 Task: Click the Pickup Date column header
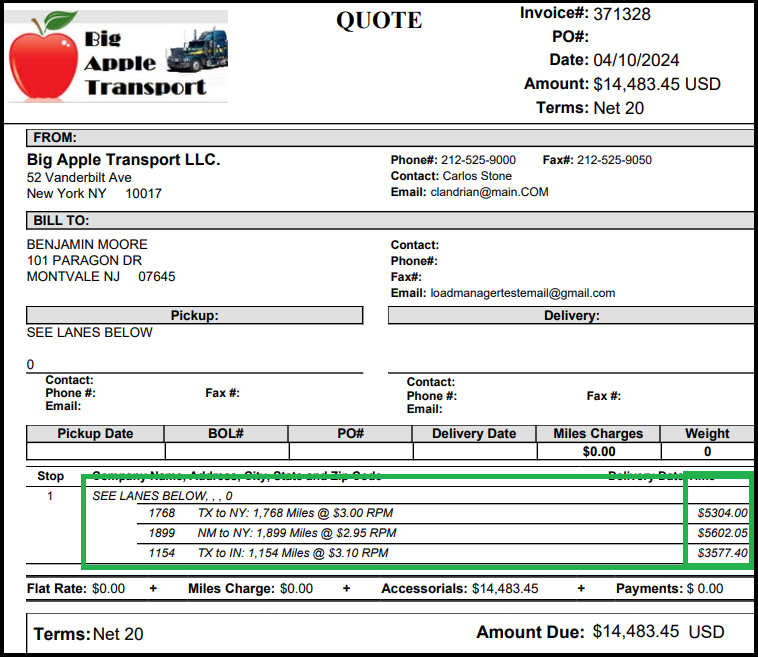click(x=95, y=434)
